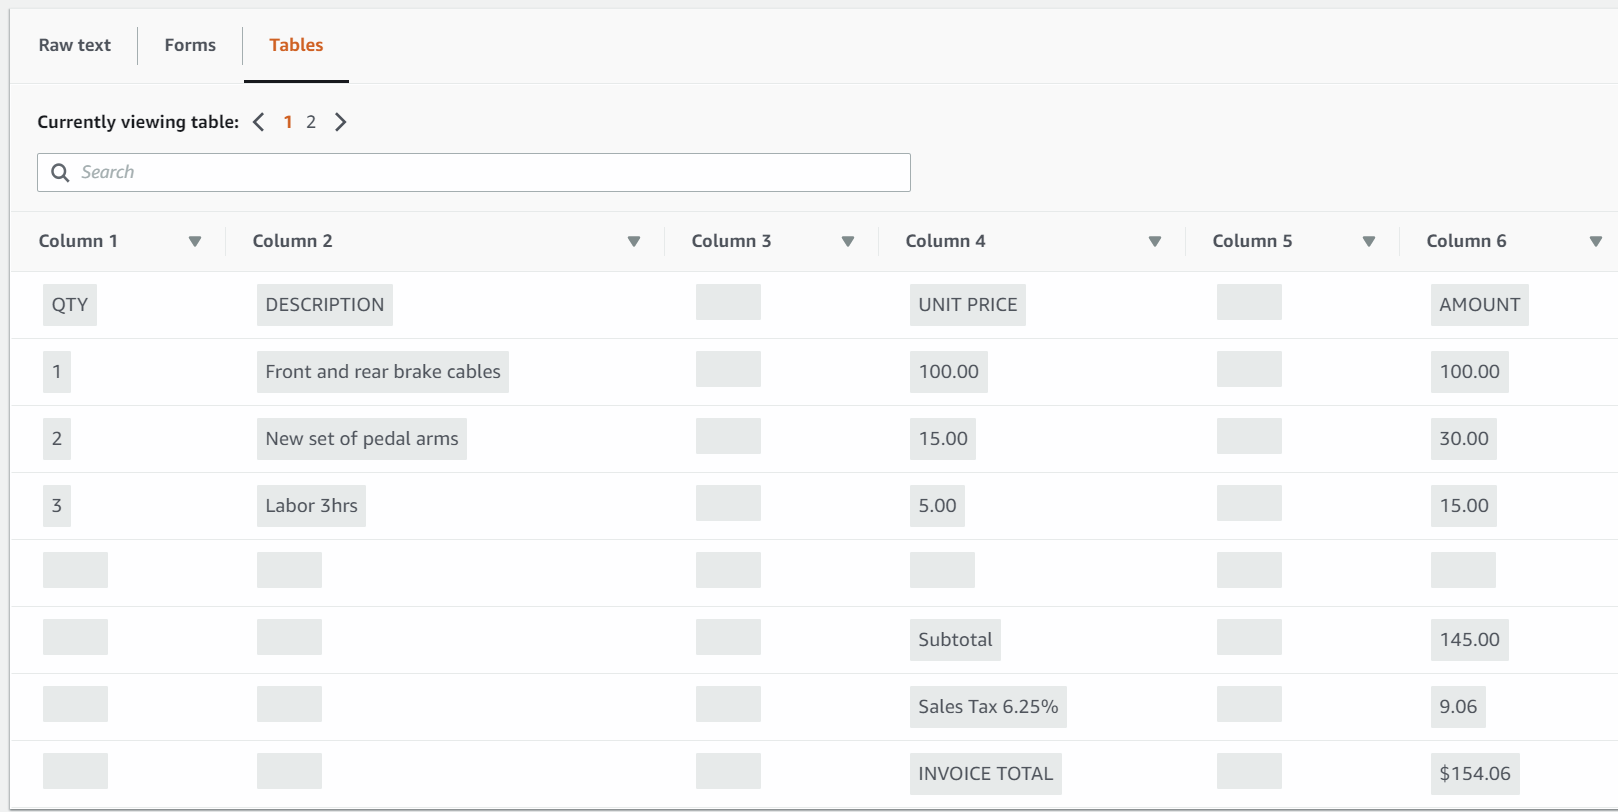Click the Sales Tax 6.25% cell
Viewport: 1618px width, 812px height.
click(x=988, y=707)
